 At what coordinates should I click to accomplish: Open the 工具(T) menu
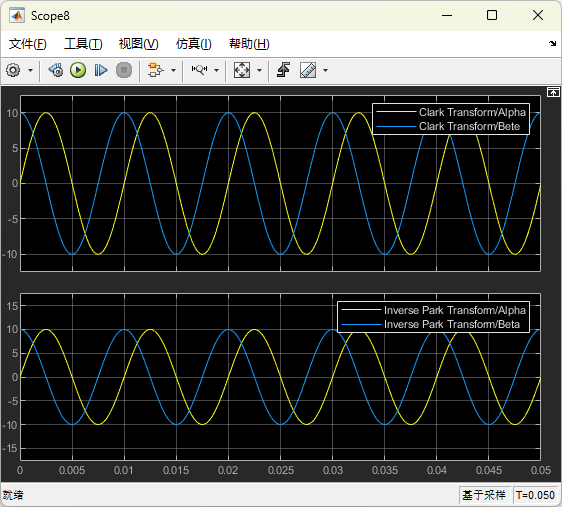click(83, 44)
